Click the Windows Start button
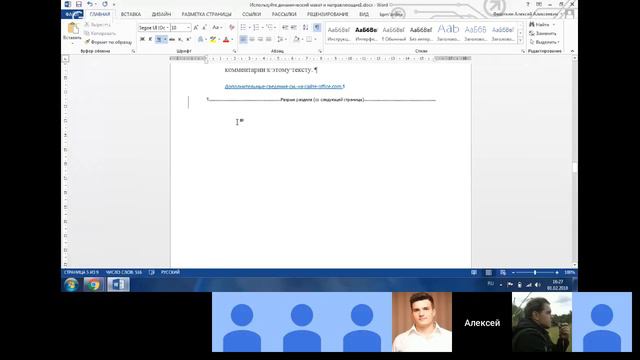Image resolution: width=640 pixels, height=360 pixels. point(71,284)
